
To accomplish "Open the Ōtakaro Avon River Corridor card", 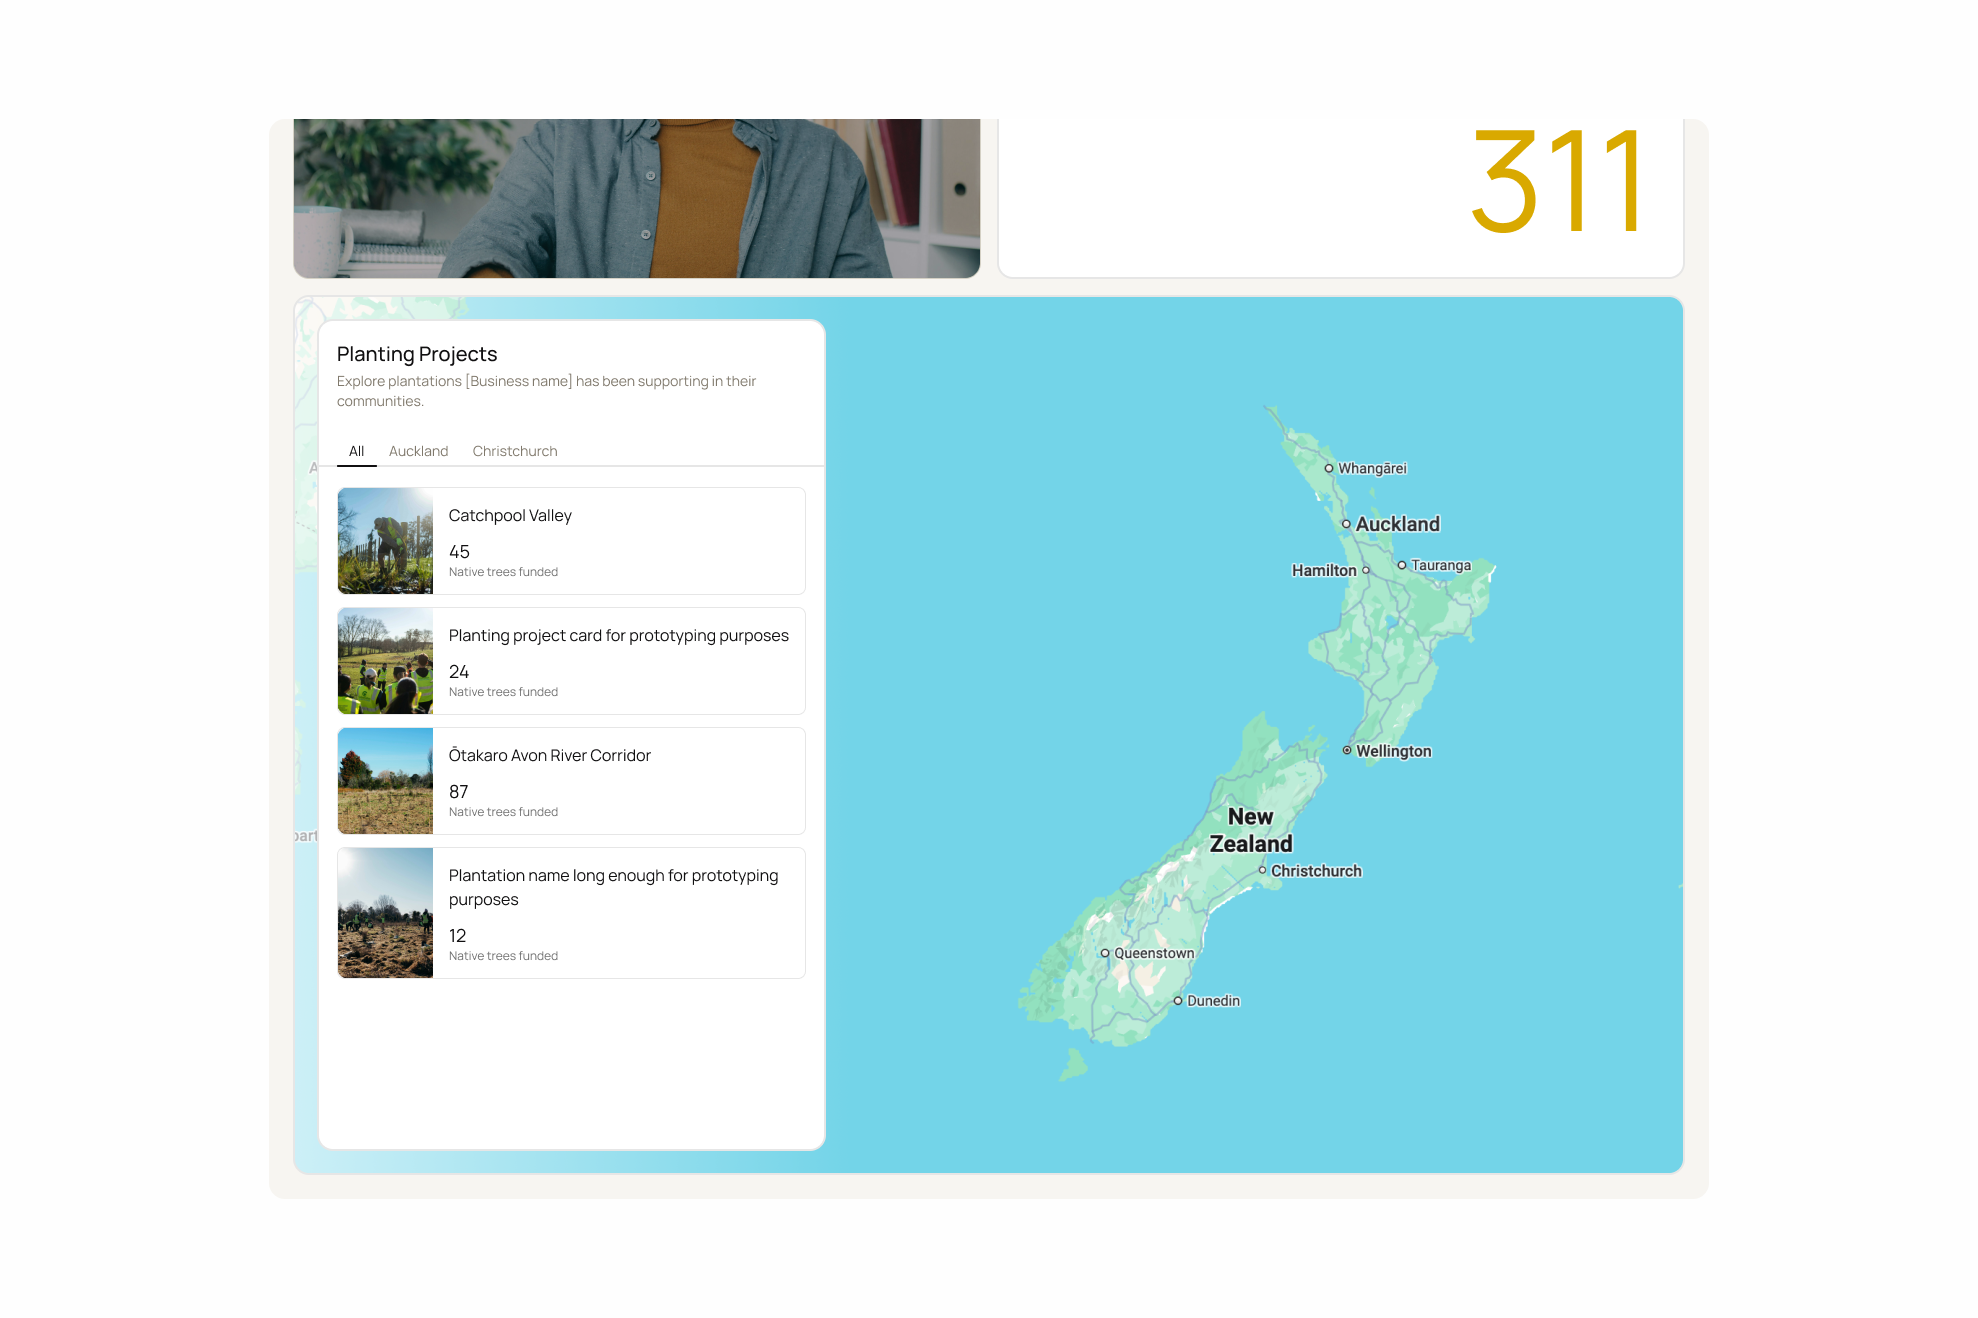I will 571,781.
